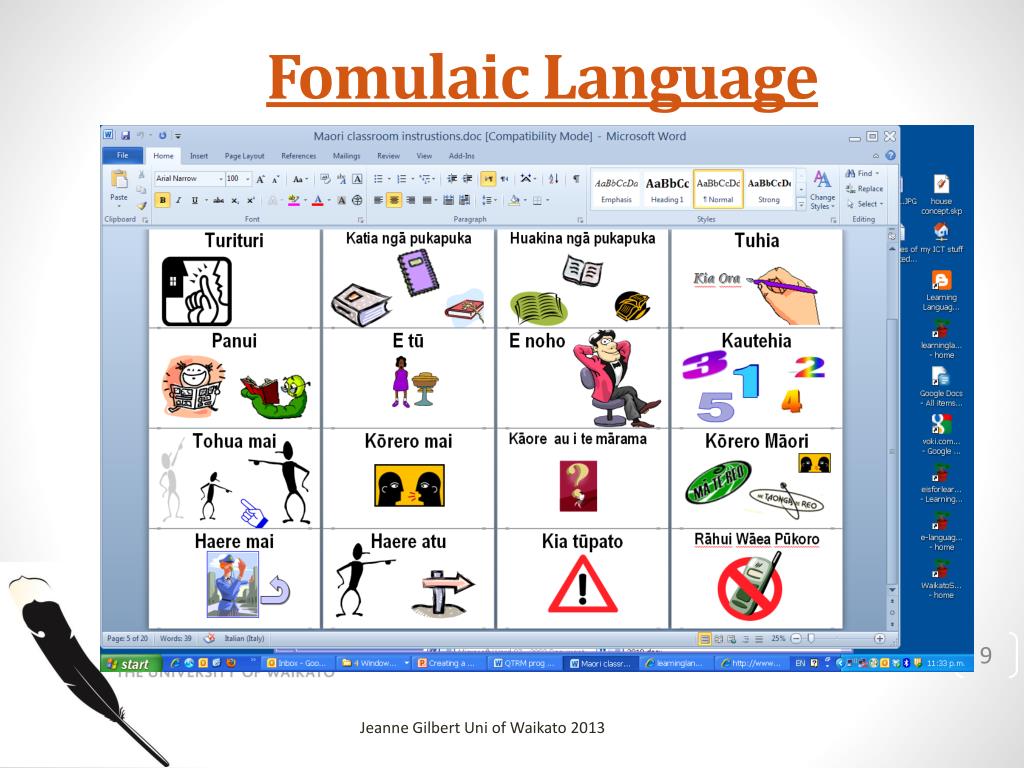Image resolution: width=1024 pixels, height=768 pixels.
Task: Open Paragraph dialog launcher
Action: pos(581,220)
